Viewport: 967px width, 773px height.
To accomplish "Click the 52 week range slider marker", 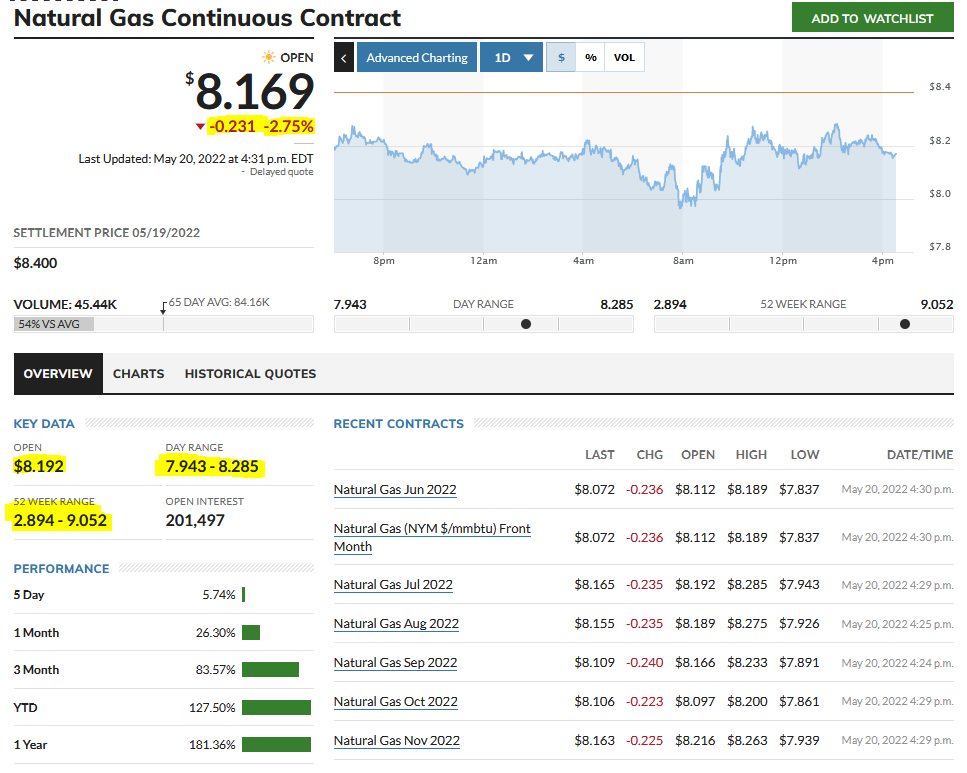I will [905, 324].
